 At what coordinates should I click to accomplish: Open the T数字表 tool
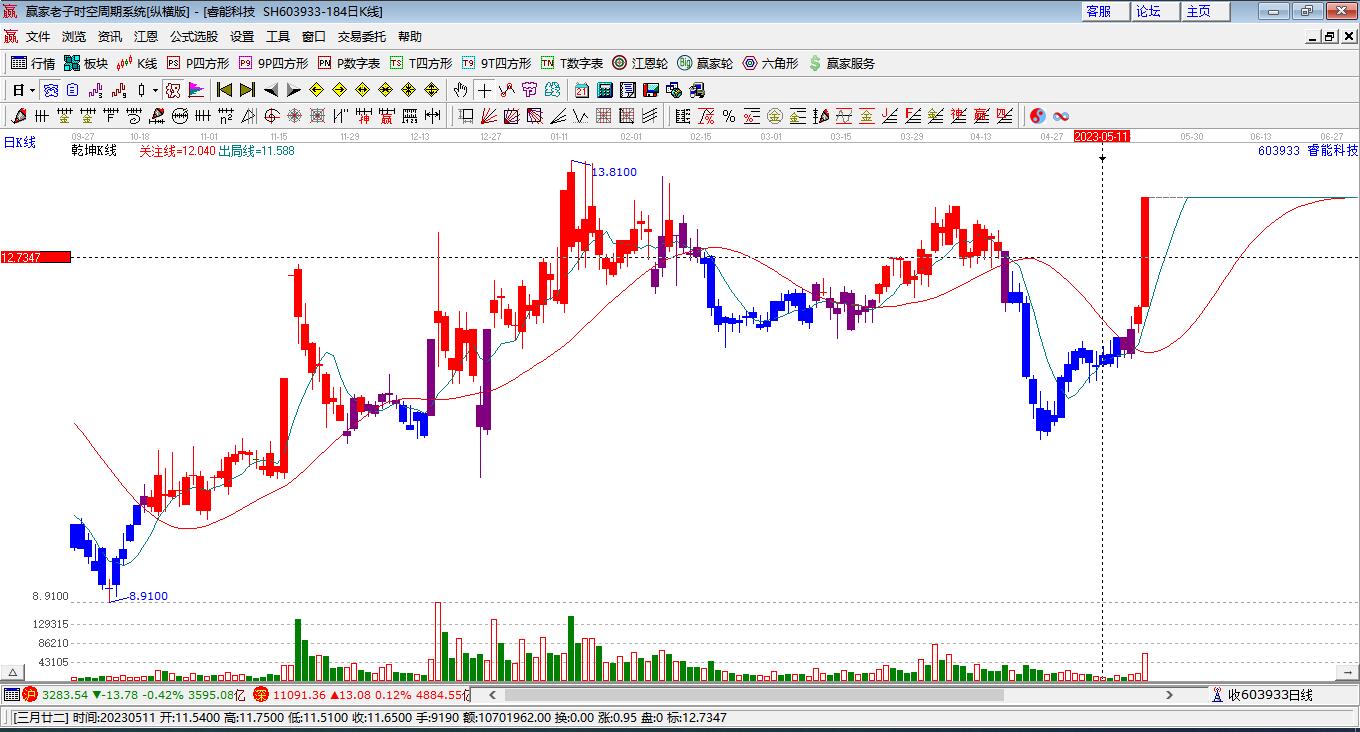572,63
